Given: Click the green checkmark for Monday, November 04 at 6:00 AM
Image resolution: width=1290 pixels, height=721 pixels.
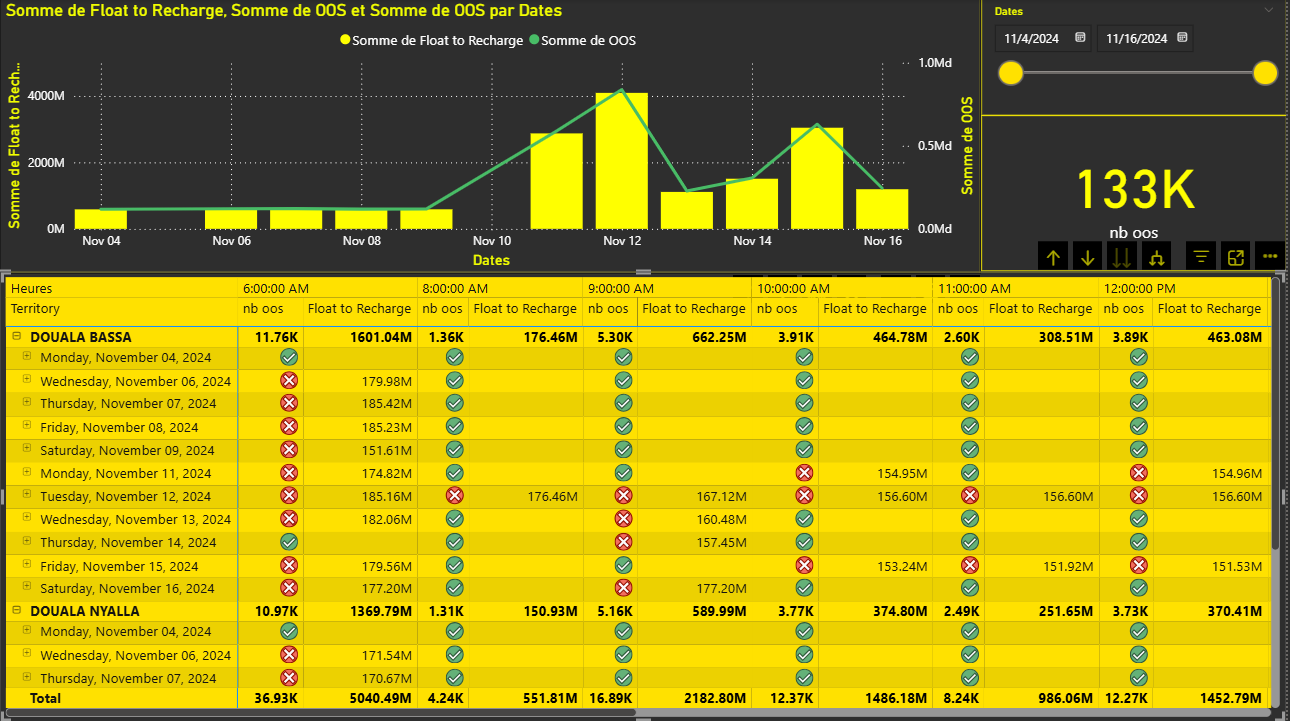Looking at the screenshot, I should click(x=288, y=357).
